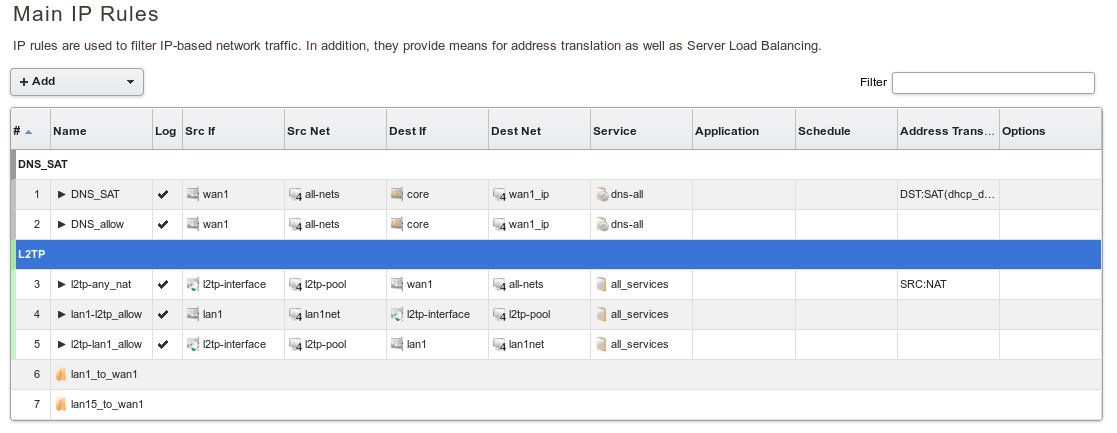Expand the lan1-l2tp_allow rule triangle
Viewport: 1117px width, 433px height.
tap(61, 314)
